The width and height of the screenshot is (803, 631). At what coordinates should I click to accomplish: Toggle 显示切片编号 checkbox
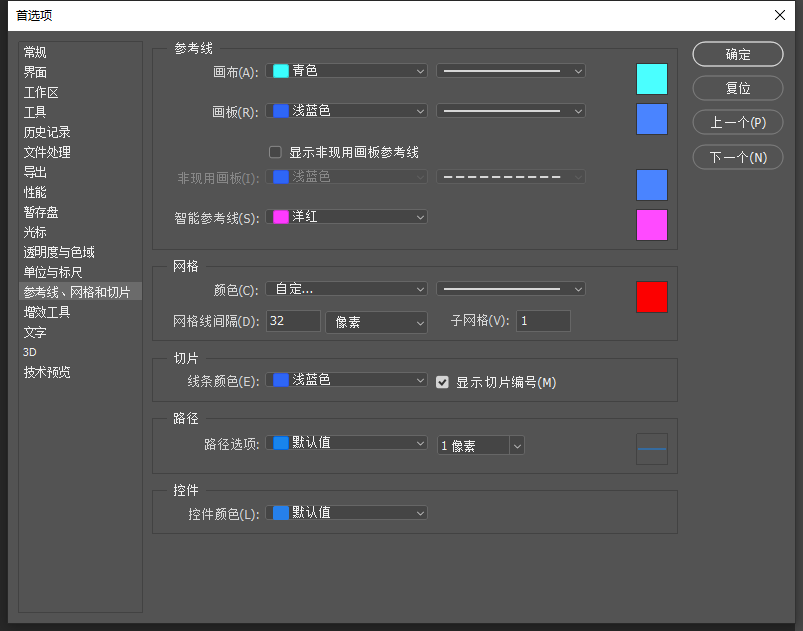(442, 382)
